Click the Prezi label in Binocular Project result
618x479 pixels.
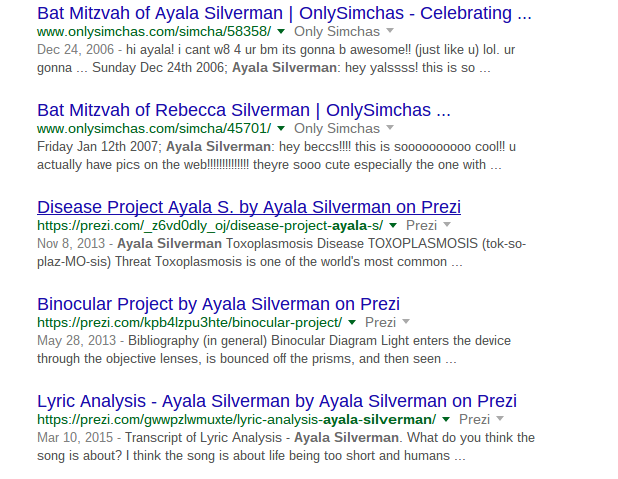(381, 322)
